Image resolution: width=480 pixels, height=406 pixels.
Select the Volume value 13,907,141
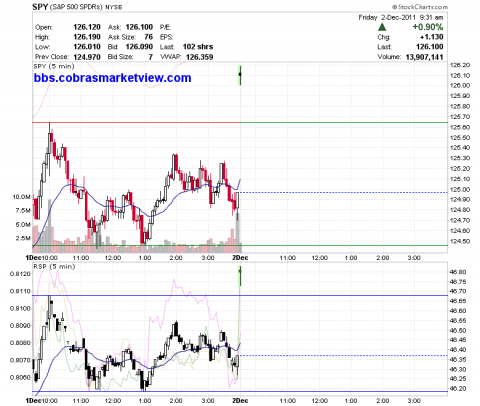(x=424, y=57)
